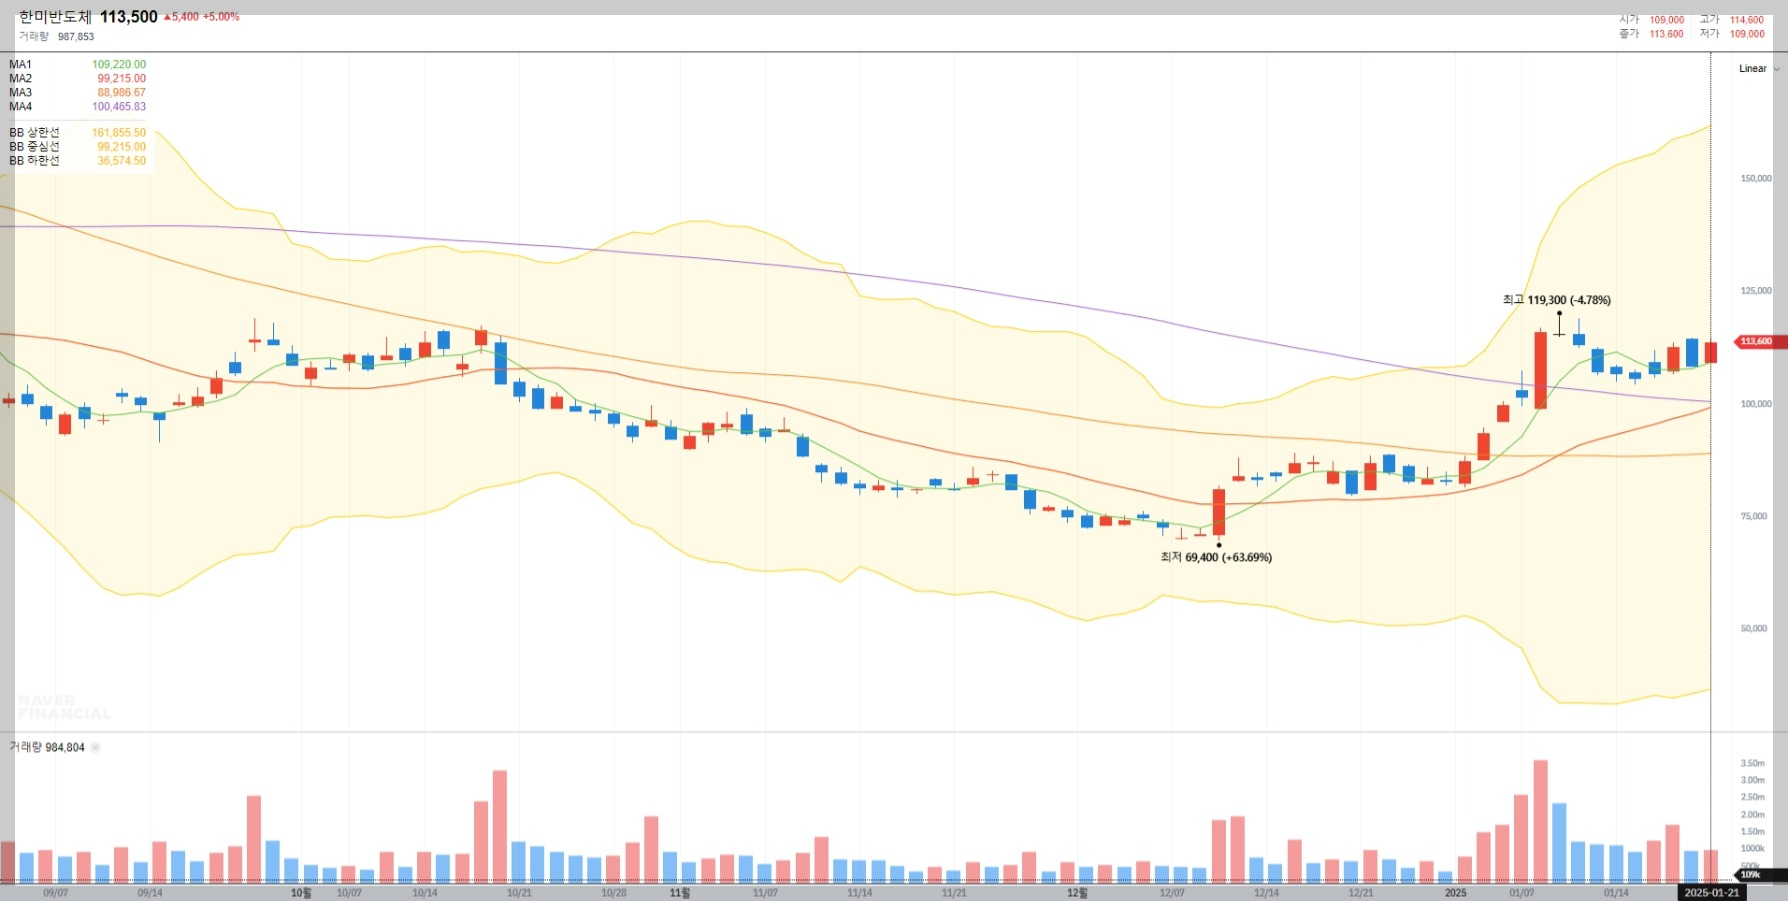Image resolution: width=1788 pixels, height=901 pixels.
Task: Click the 09/07 date on time axis
Action: [56, 893]
